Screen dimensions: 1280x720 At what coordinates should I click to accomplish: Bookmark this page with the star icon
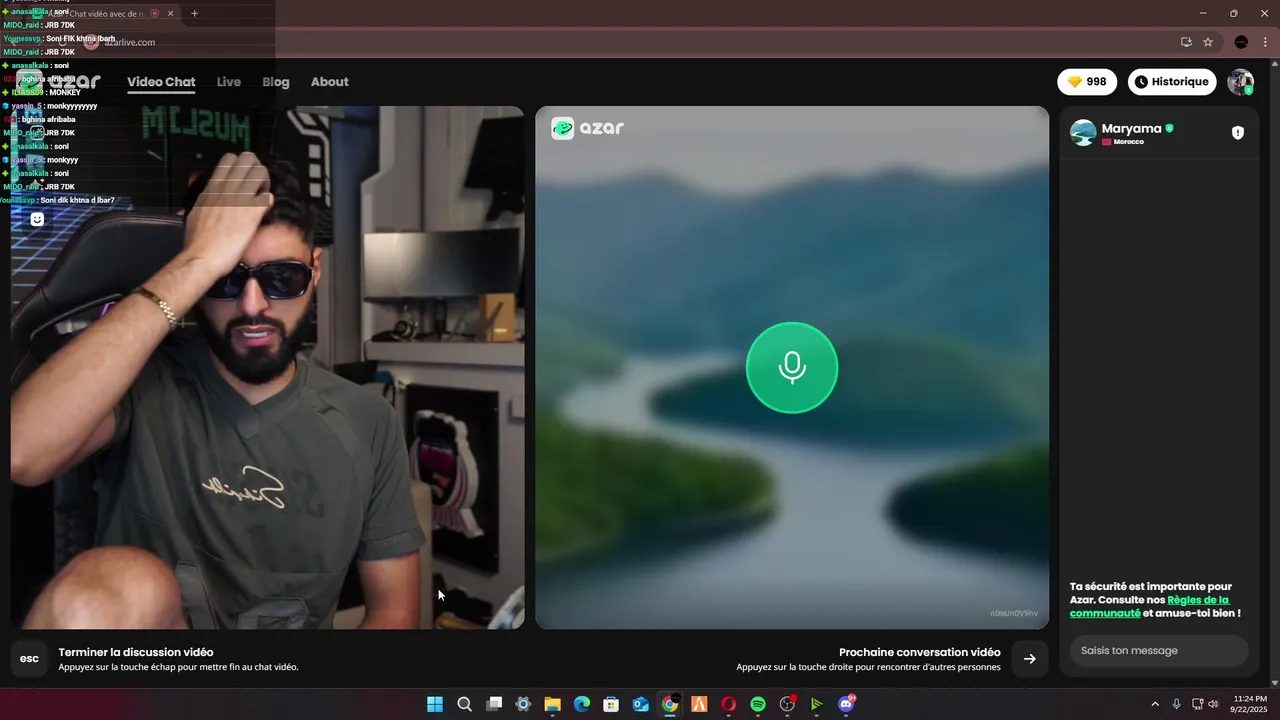click(1208, 42)
